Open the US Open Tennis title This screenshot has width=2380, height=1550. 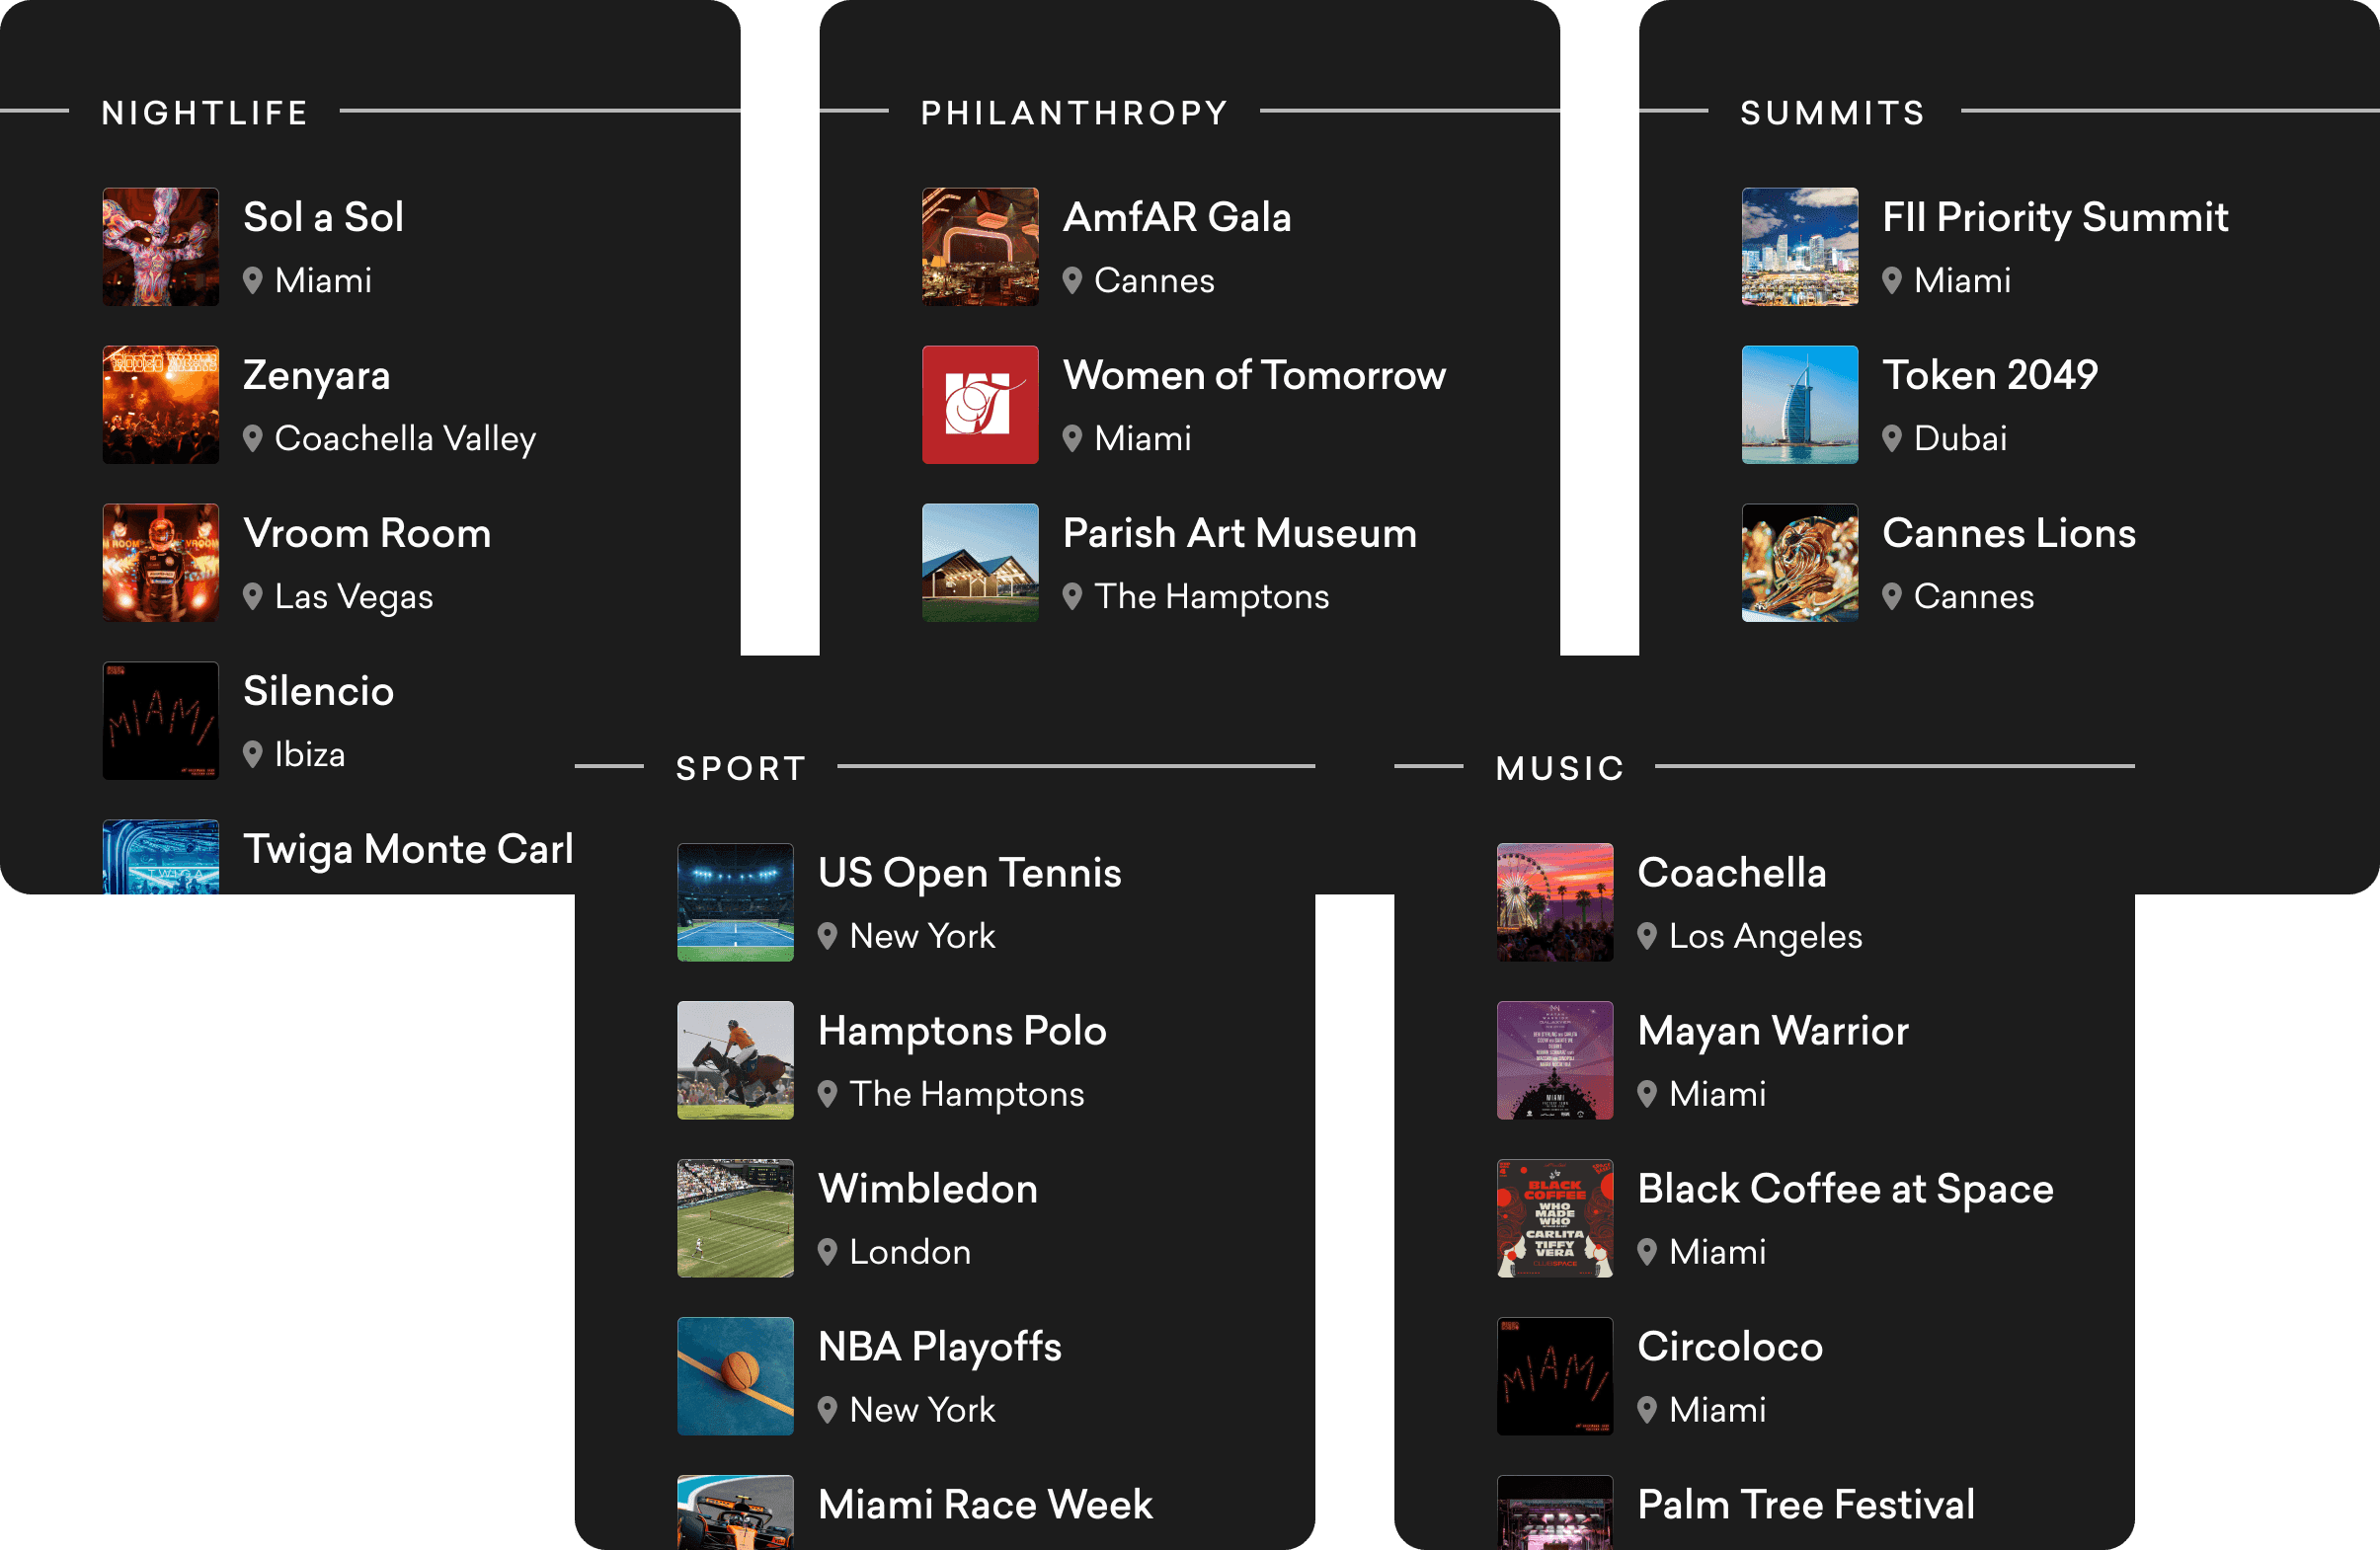(970, 873)
